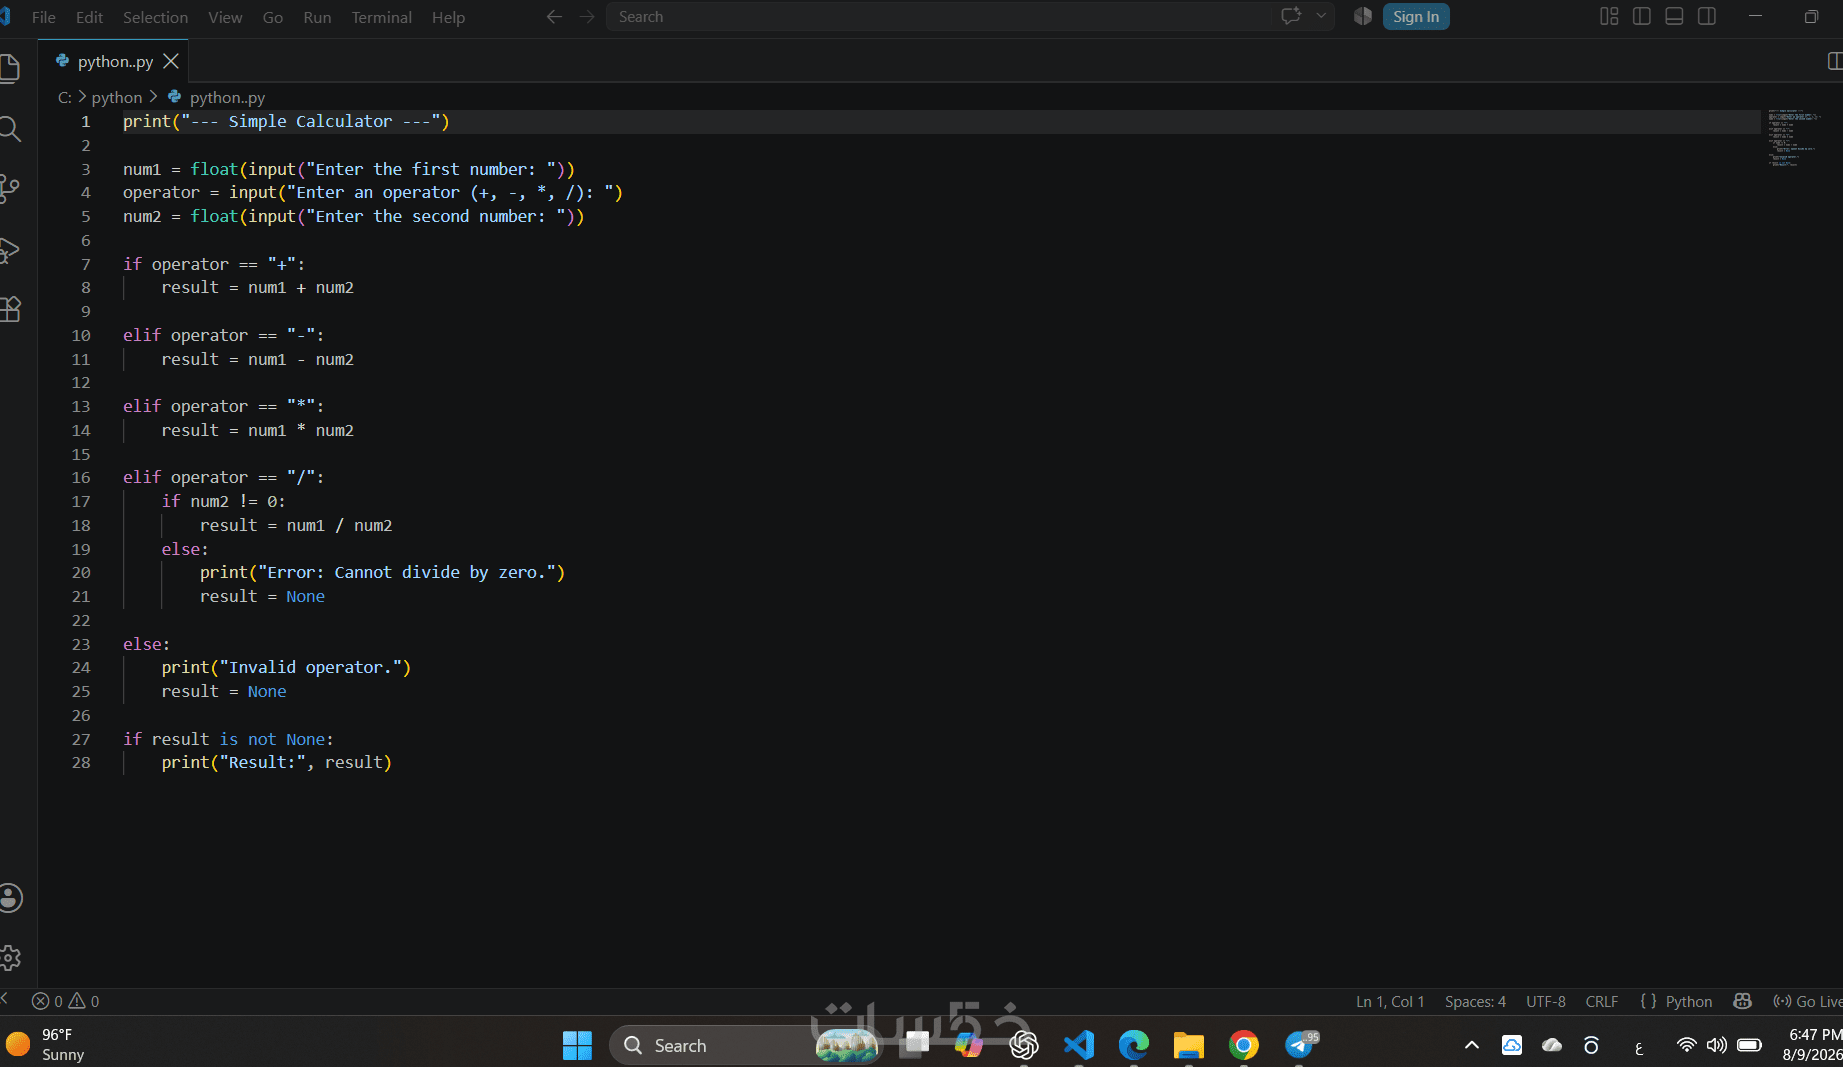The height and width of the screenshot is (1067, 1843).
Task: Open the Explorer view in the activity bar
Action: click(x=10, y=68)
